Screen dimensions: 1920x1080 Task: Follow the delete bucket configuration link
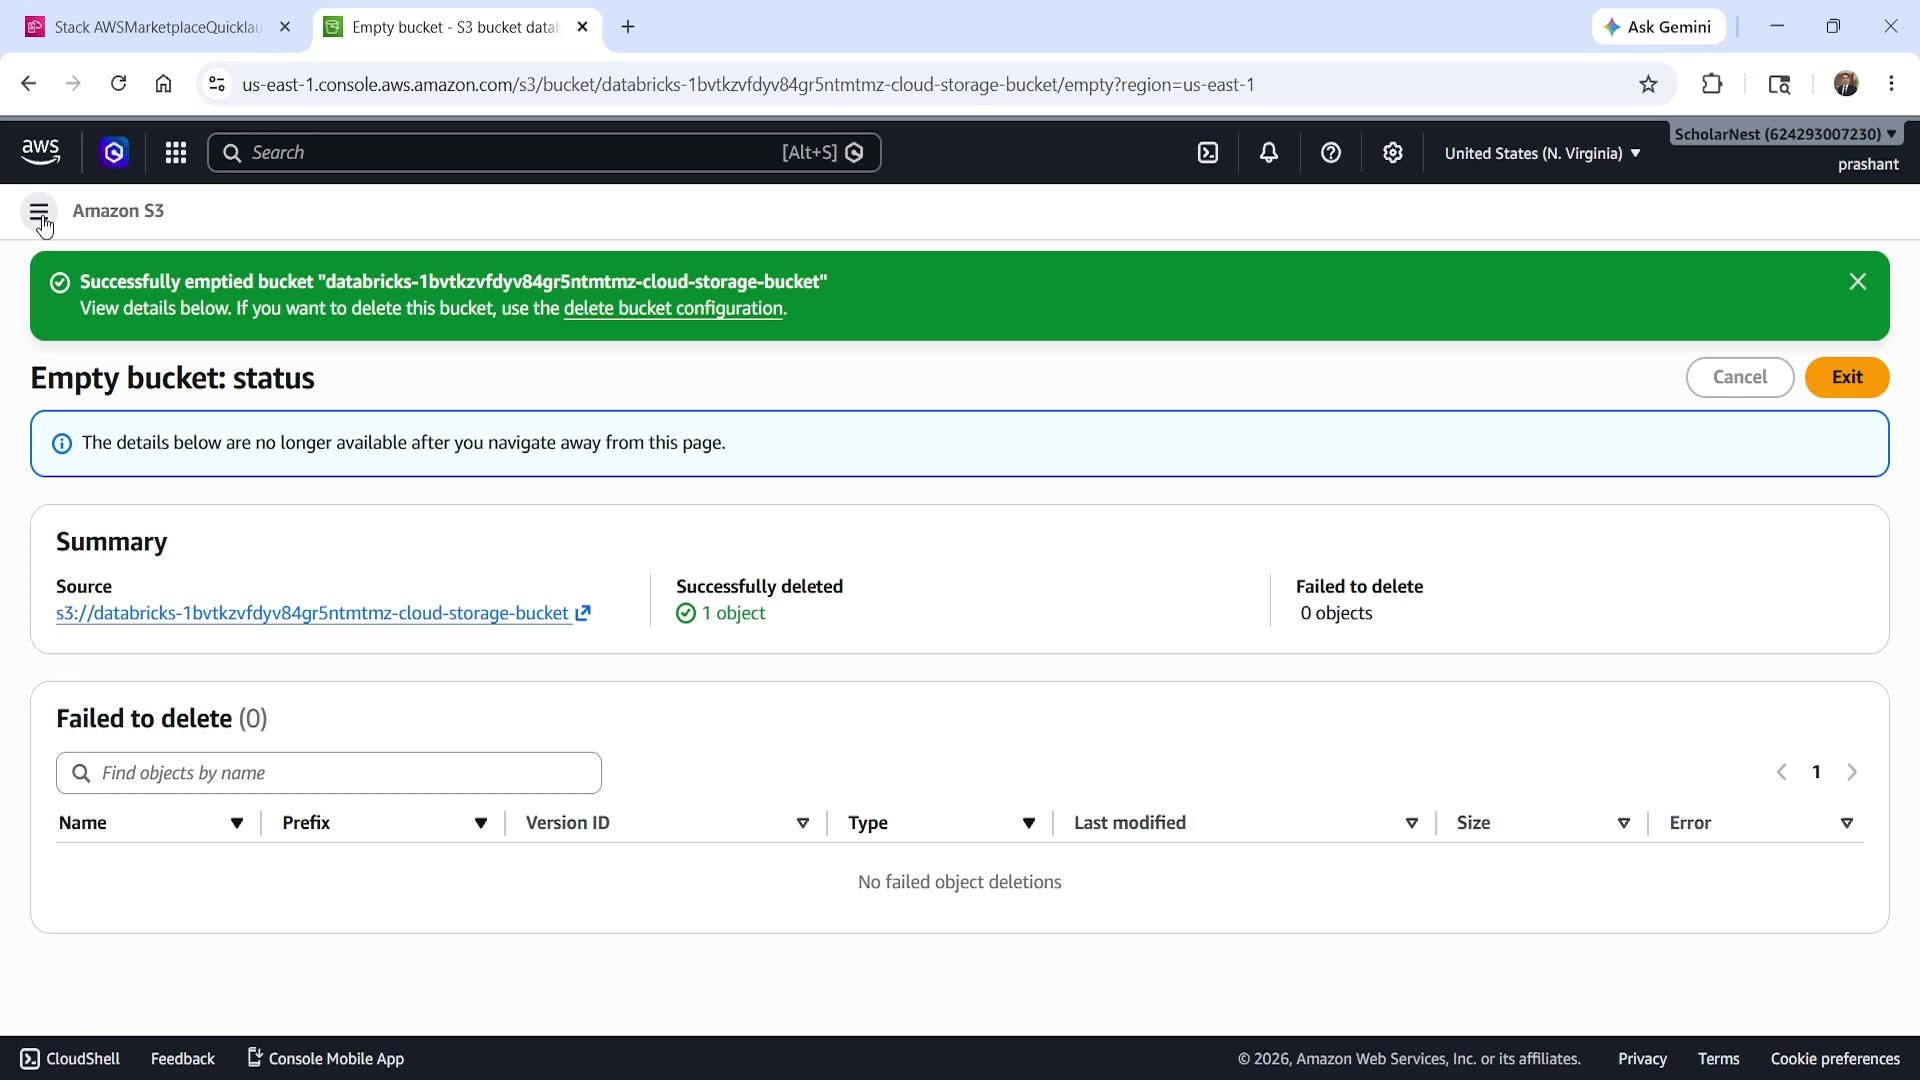(673, 309)
